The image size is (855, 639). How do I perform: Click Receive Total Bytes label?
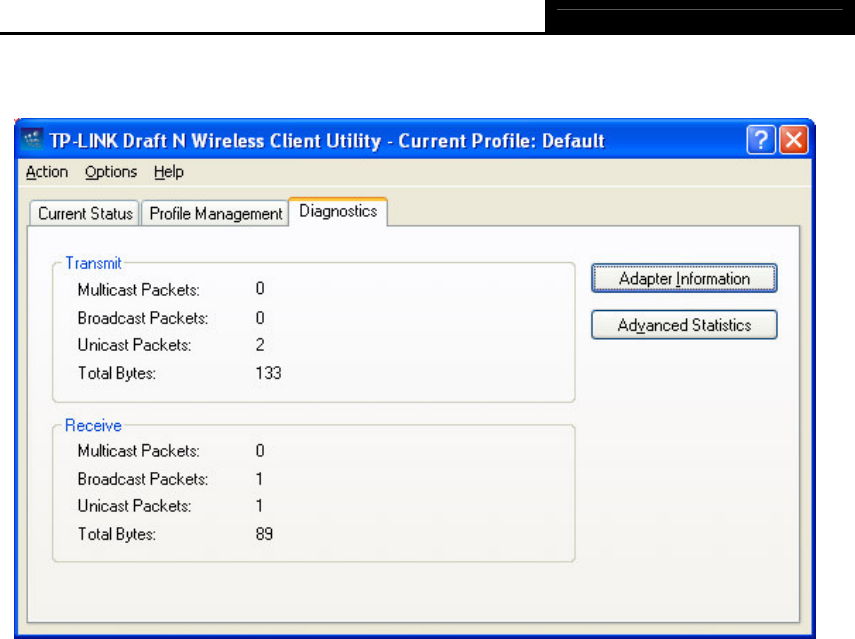tap(117, 534)
